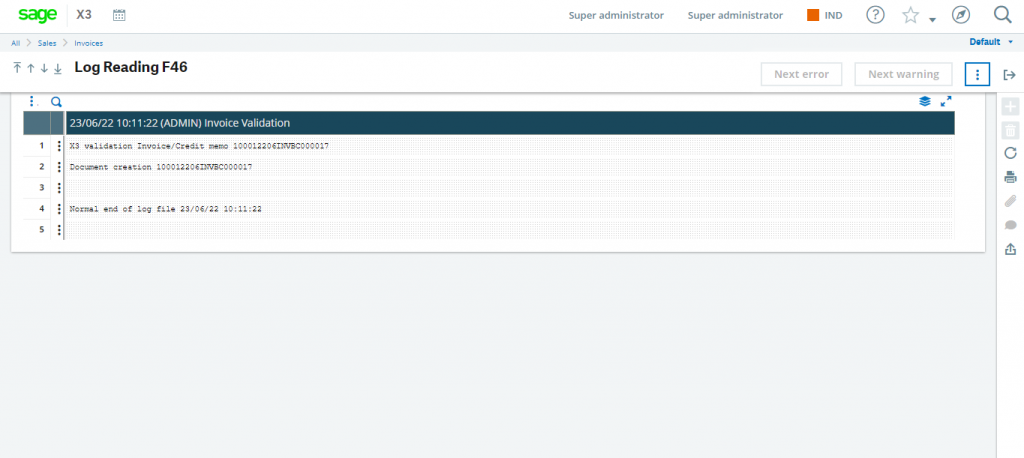Click the Log Reading F46 title
Screen dimensions: 1024x458
click(131, 67)
